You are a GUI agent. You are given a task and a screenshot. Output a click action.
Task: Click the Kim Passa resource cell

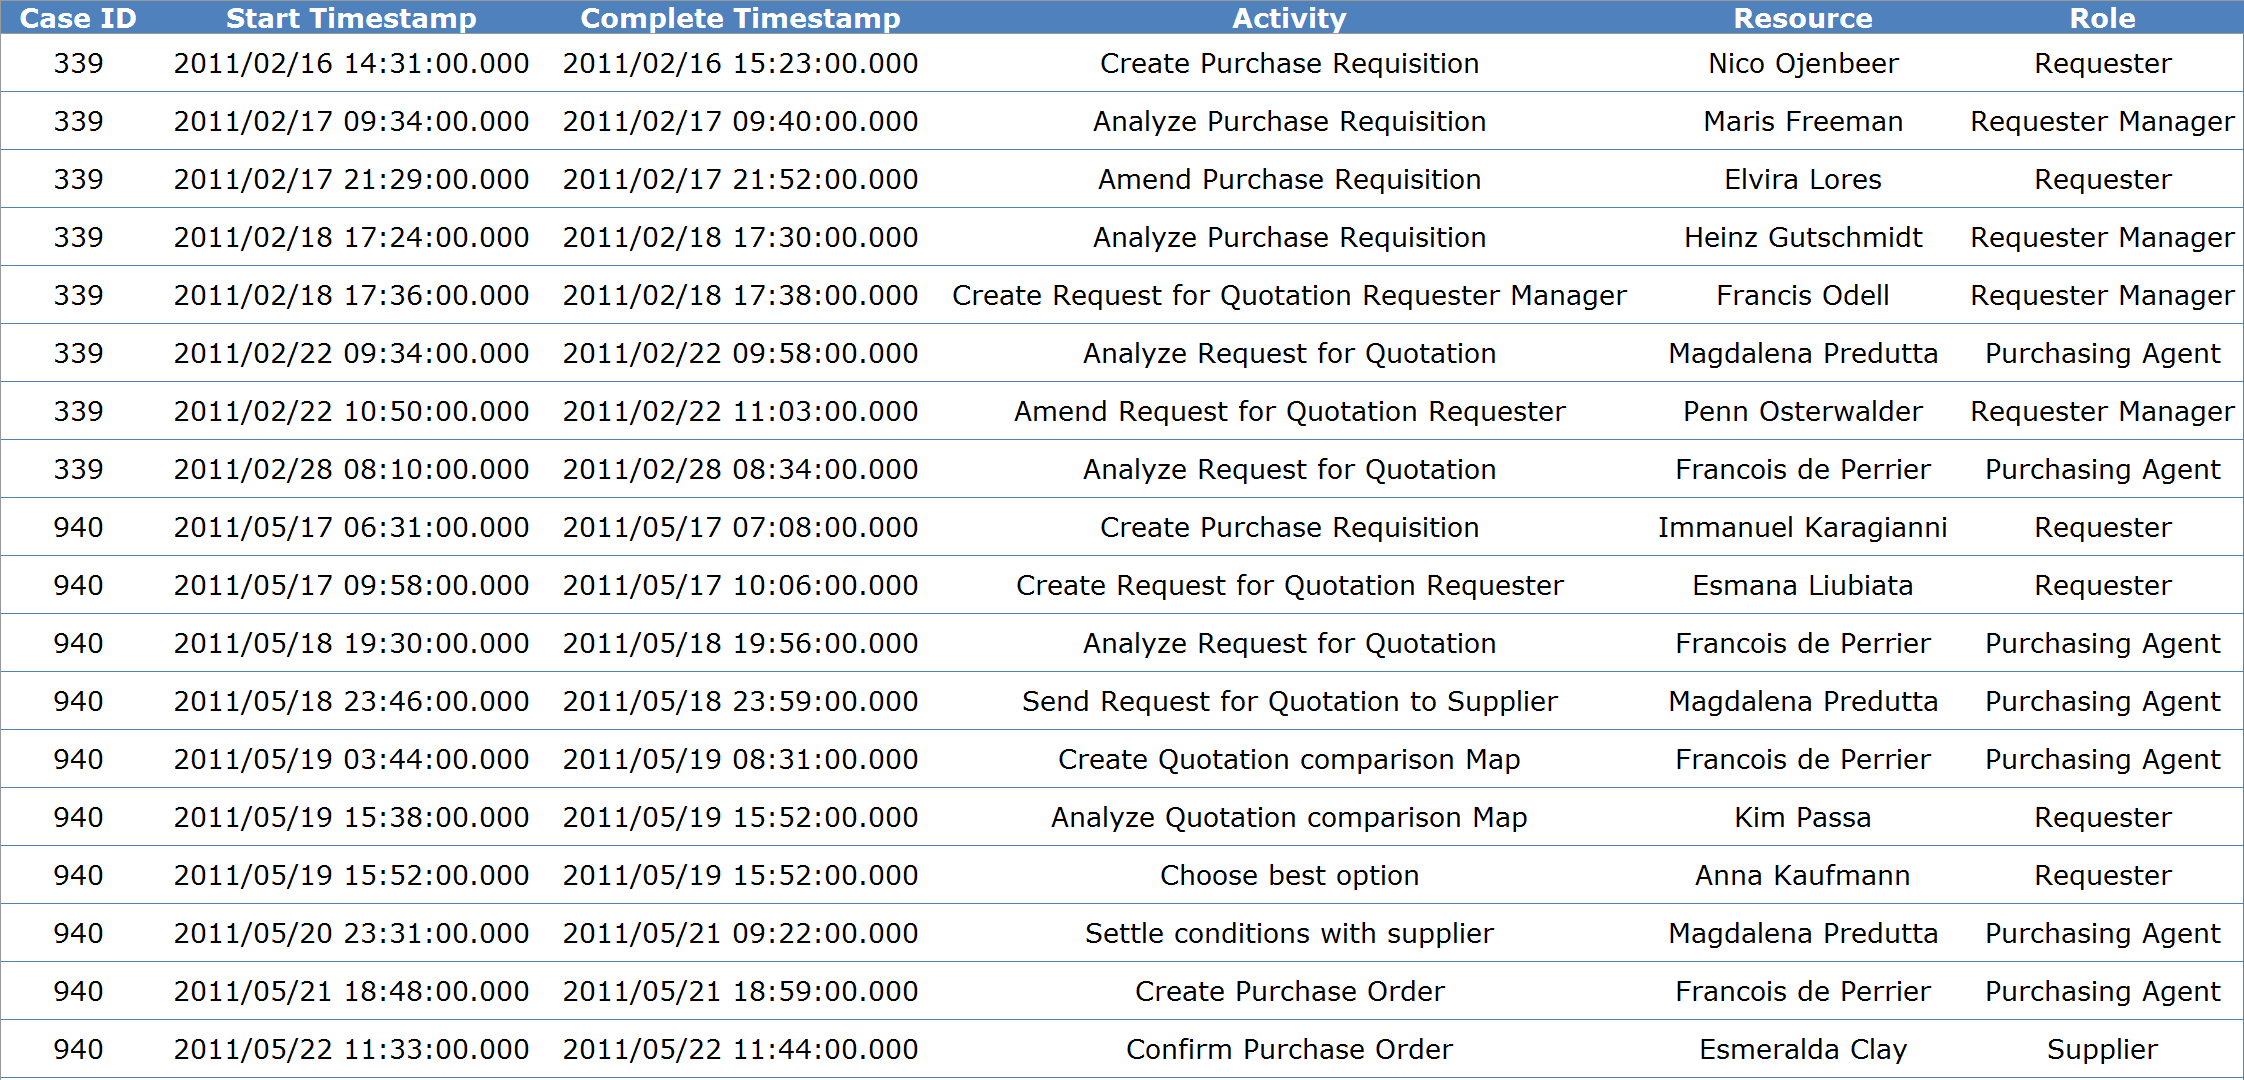click(1802, 817)
